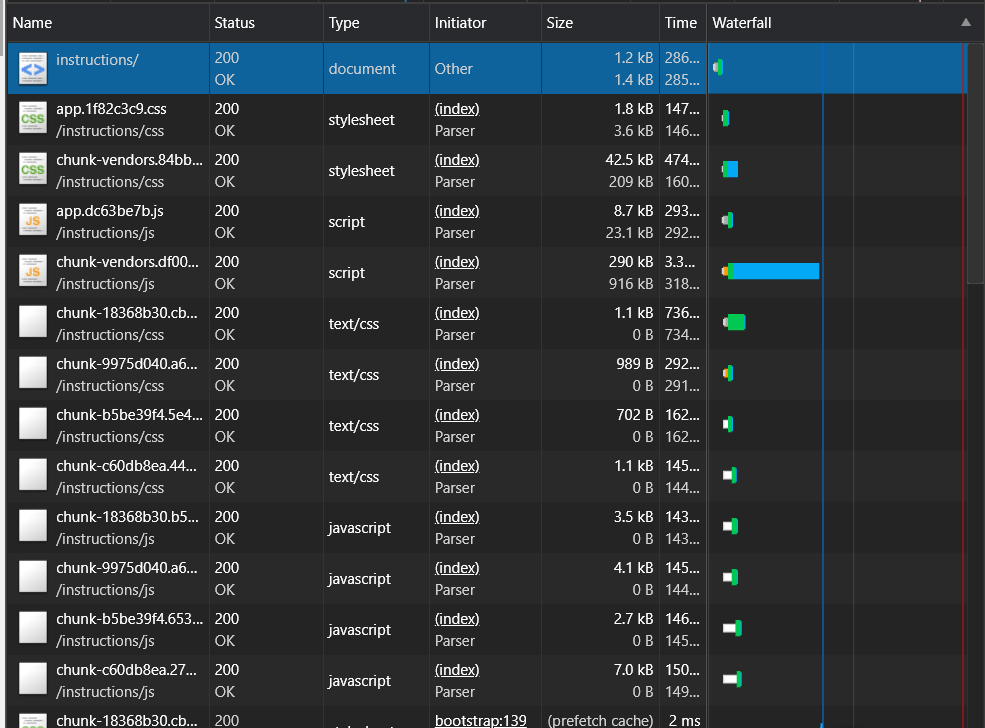Sort requests by the Name column header

pyautogui.click(x=33, y=22)
